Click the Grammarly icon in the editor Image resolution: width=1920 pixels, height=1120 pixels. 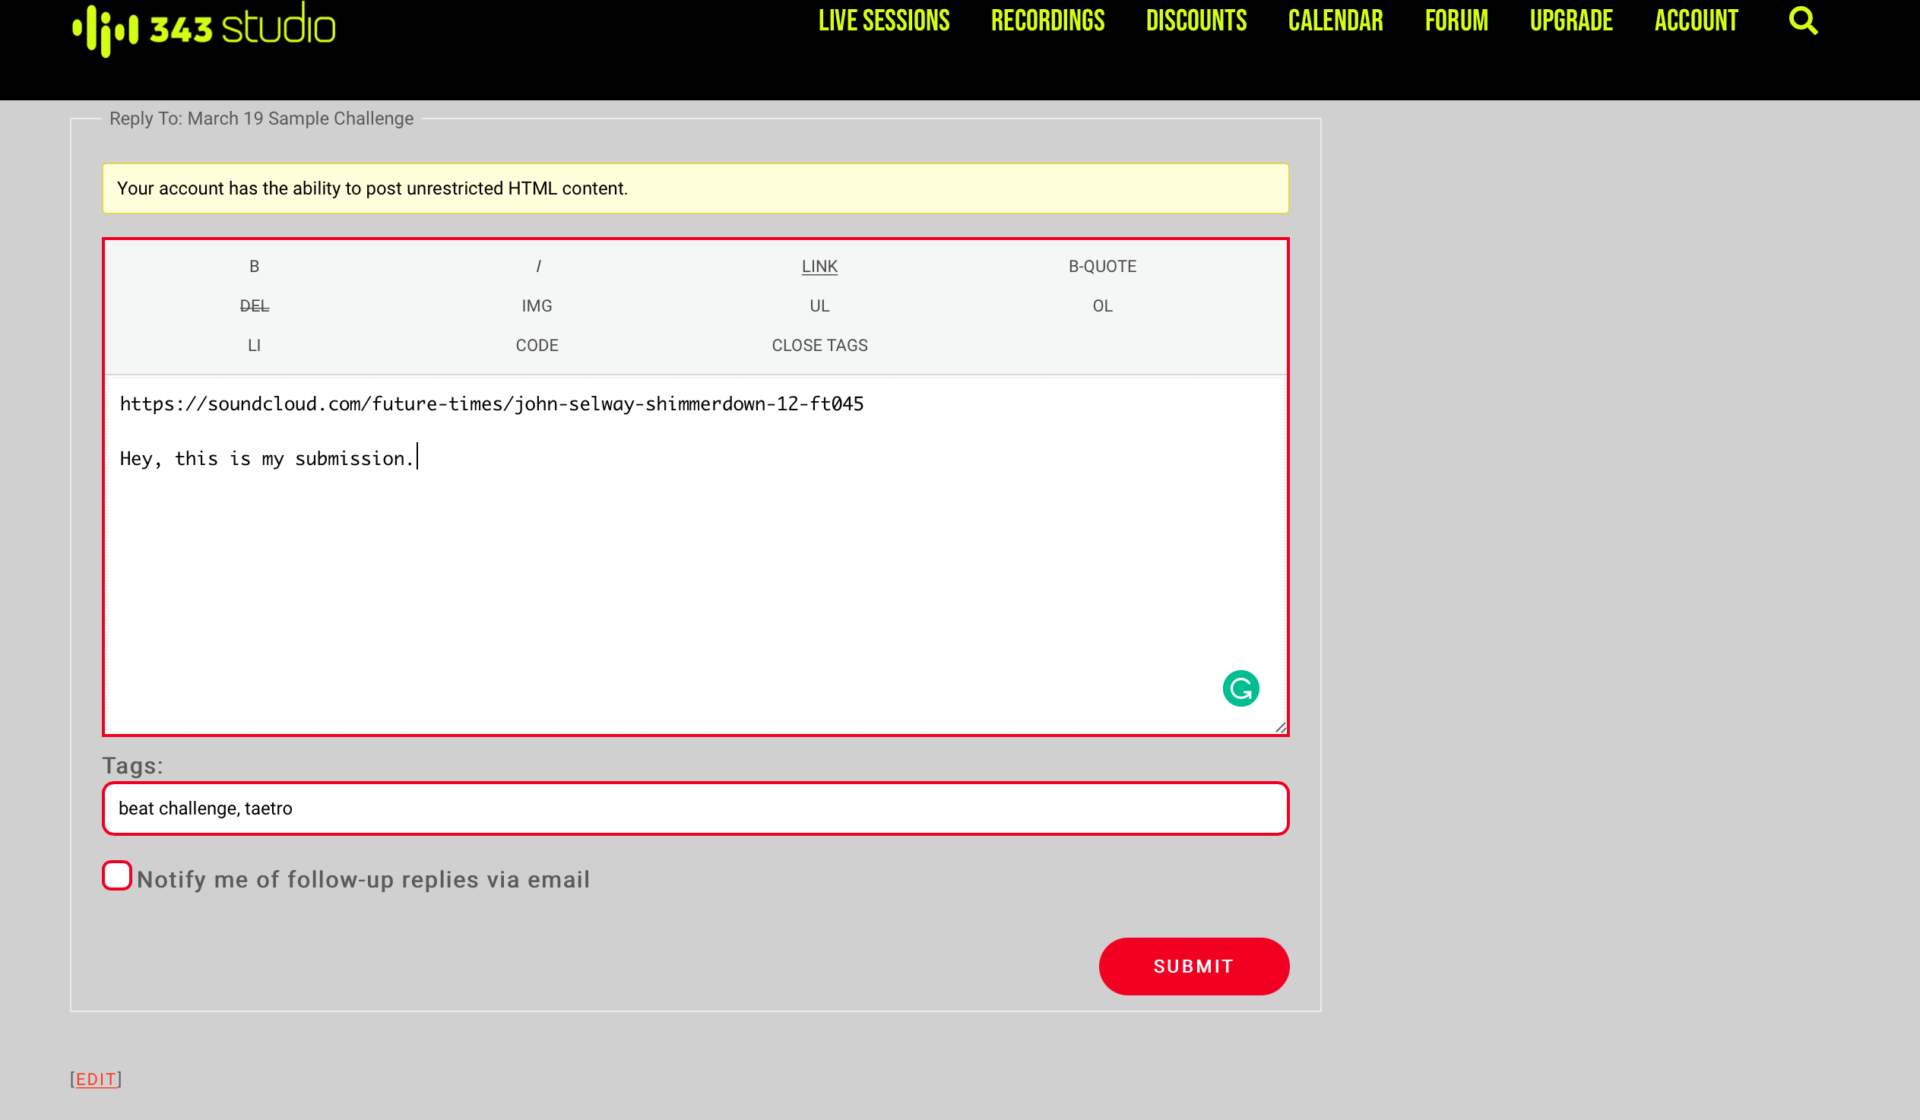point(1241,688)
